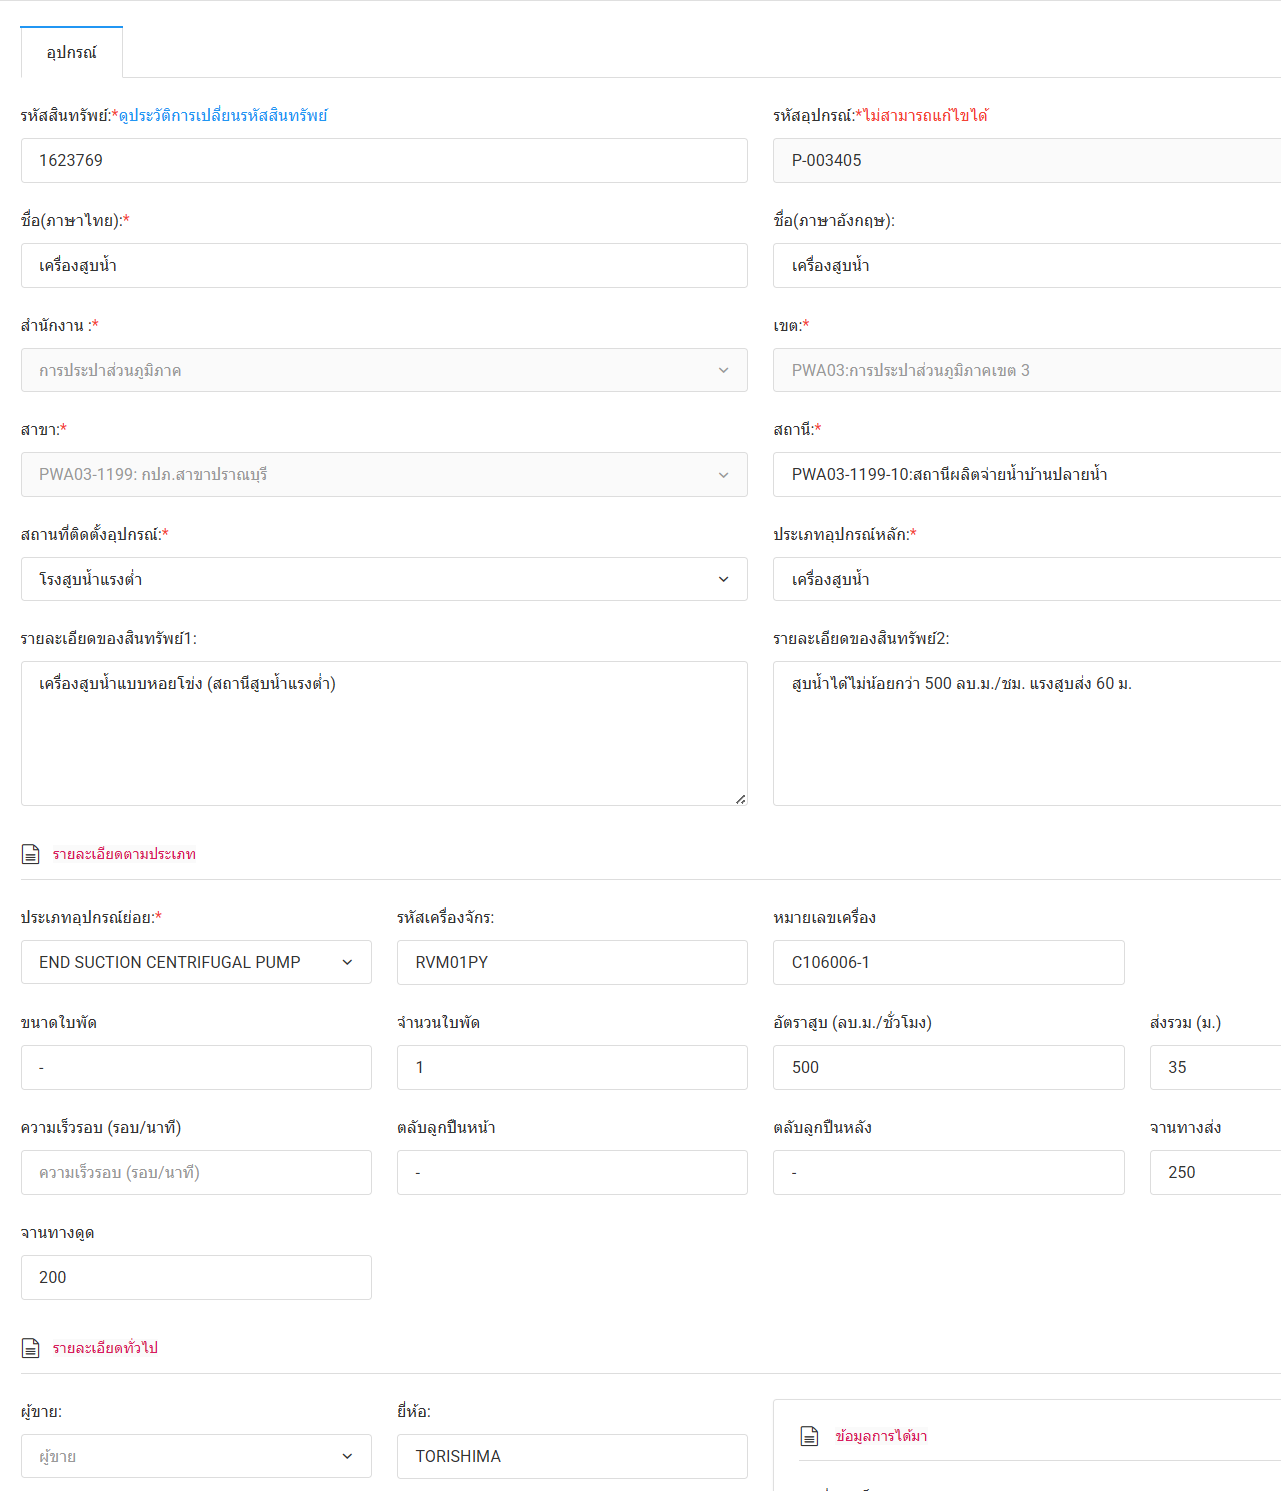Image resolution: width=1281 pixels, height=1491 pixels.
Task: Click Thai name field เครื่องสูบน้ำ
Action: coord(384,265)
